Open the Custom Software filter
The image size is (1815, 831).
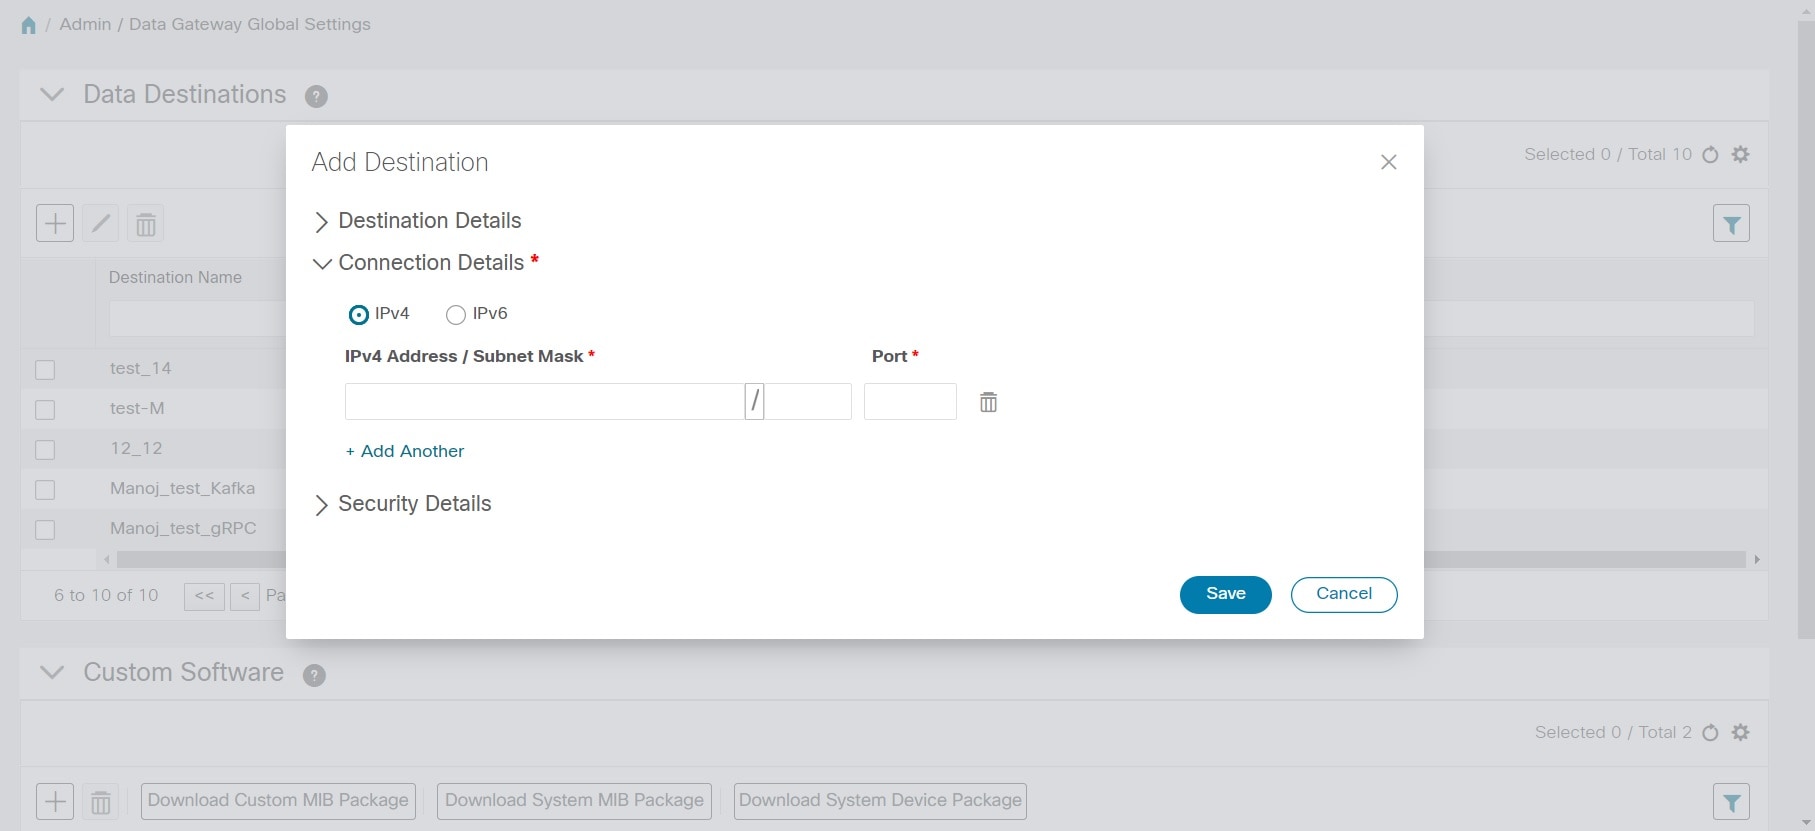1731,801
